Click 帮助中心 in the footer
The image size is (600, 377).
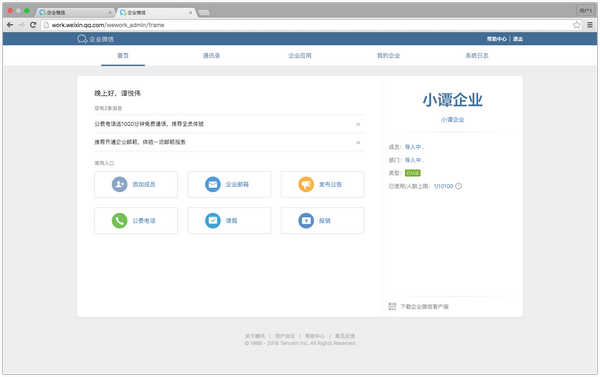(x=315, y=336)
